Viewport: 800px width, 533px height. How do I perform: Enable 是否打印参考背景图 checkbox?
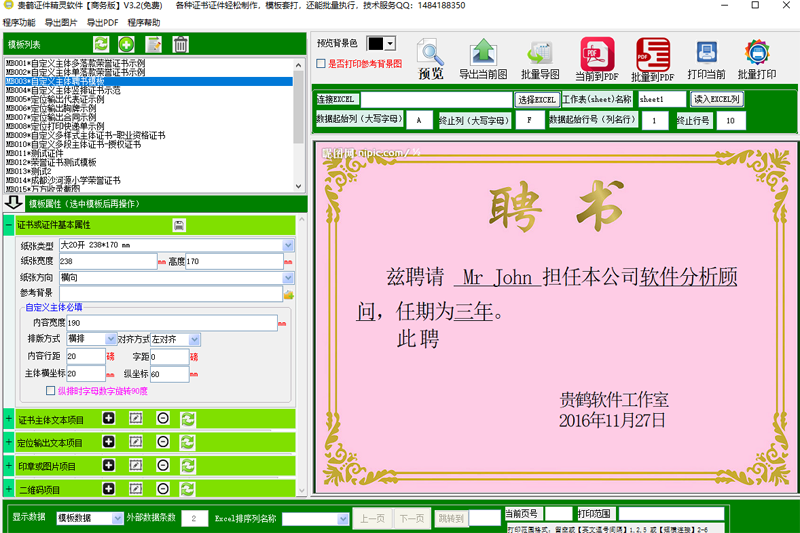(321, 64)
